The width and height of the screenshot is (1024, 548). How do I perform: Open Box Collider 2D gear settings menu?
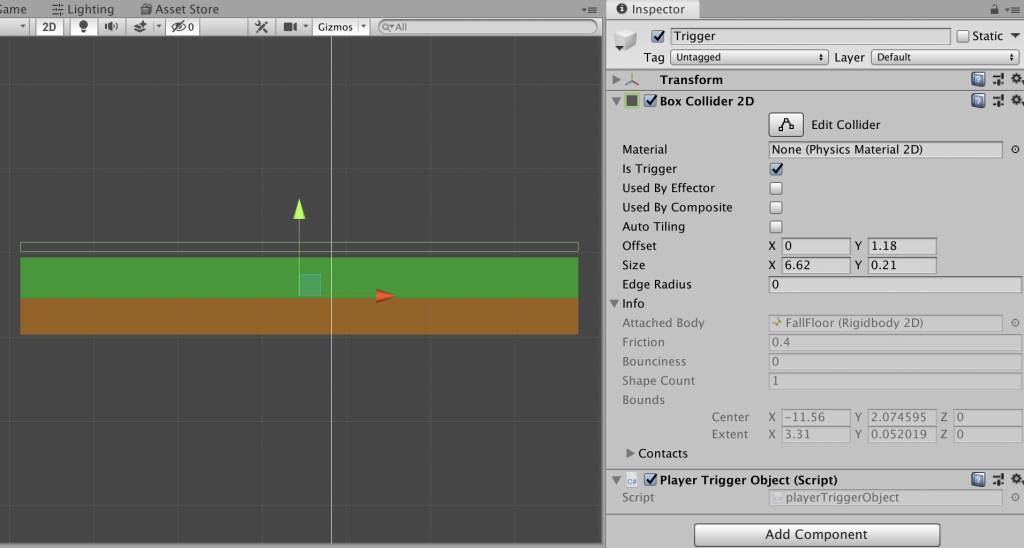[1017, 100]
